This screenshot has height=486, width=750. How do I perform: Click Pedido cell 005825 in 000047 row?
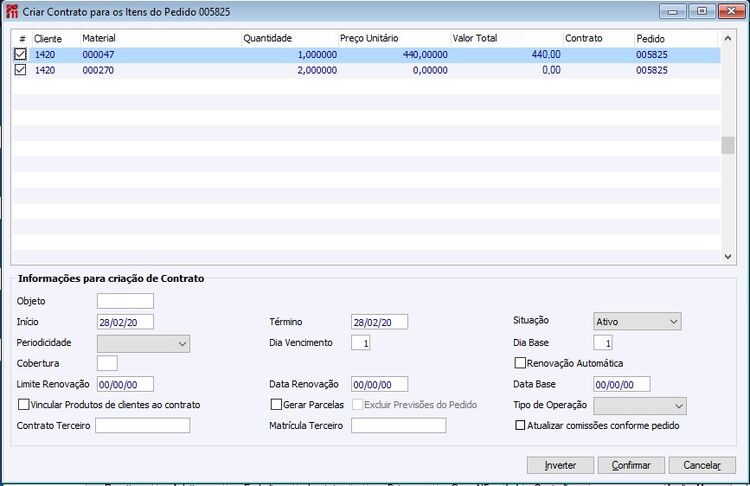pos(651,55)
